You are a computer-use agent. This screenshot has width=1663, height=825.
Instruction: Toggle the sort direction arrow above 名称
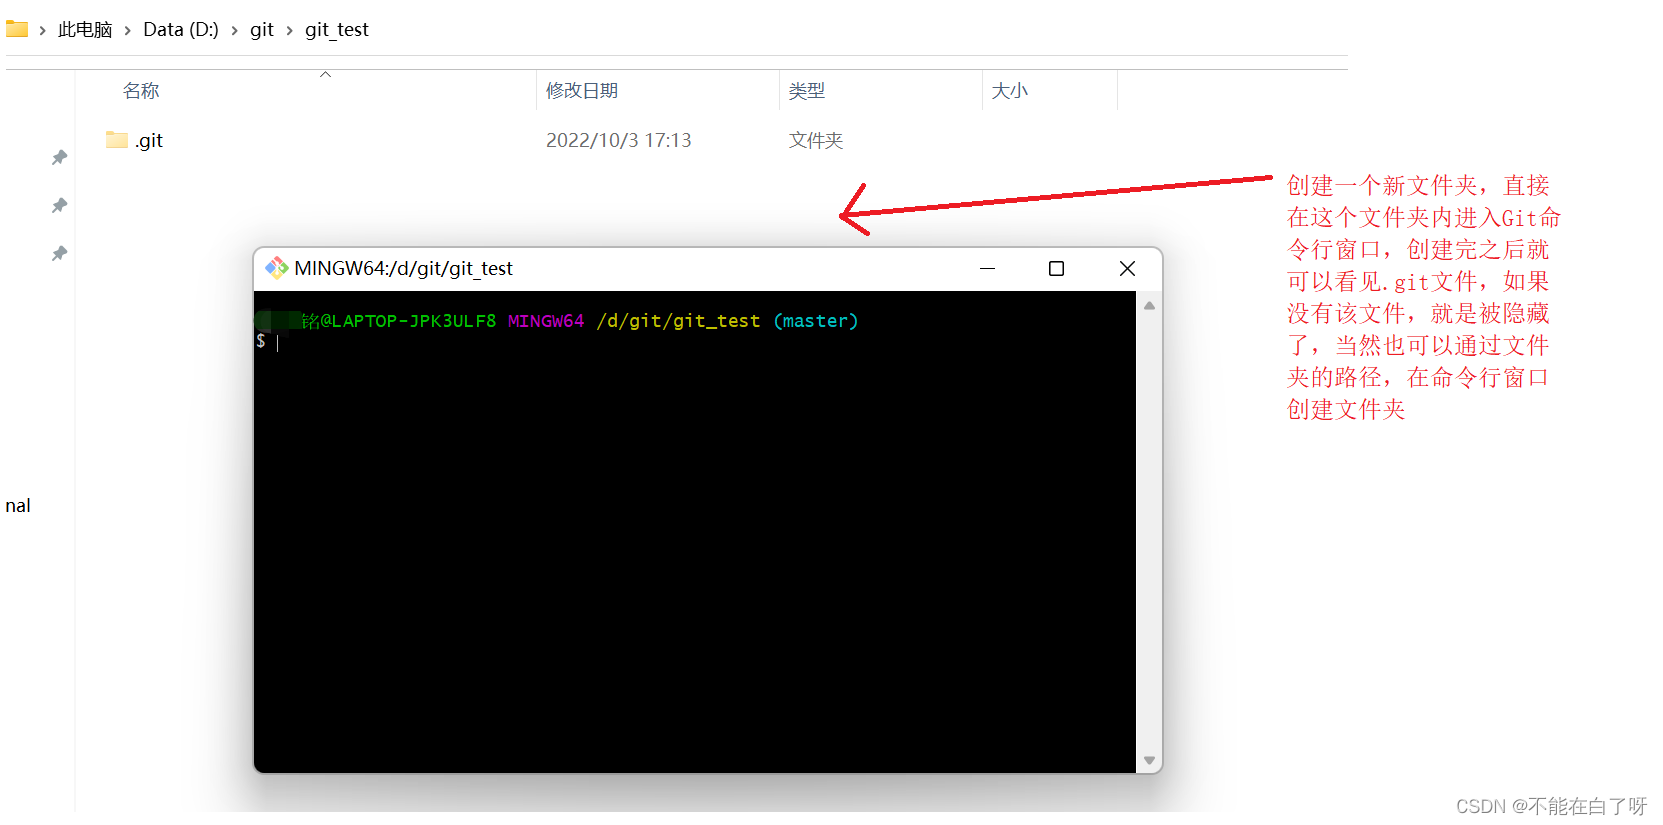pyautogui.click(x=325, y=74)
